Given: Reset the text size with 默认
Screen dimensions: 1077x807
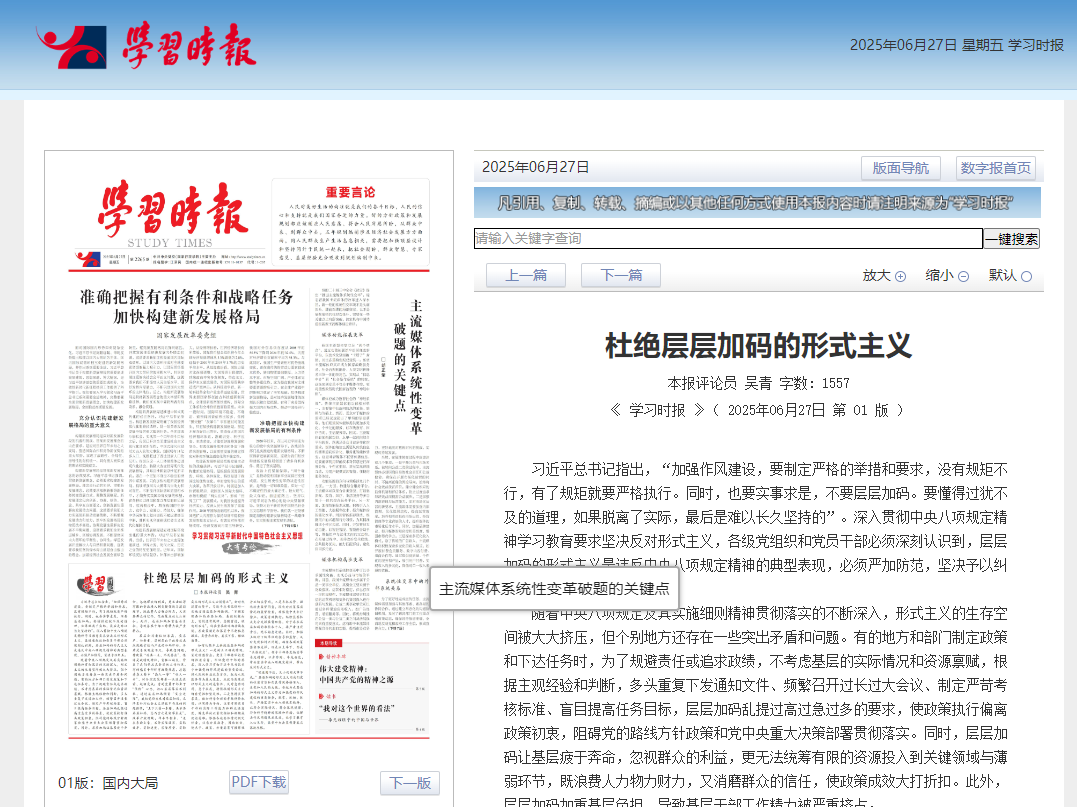Looking at the screenshot, I should 1010,275.
